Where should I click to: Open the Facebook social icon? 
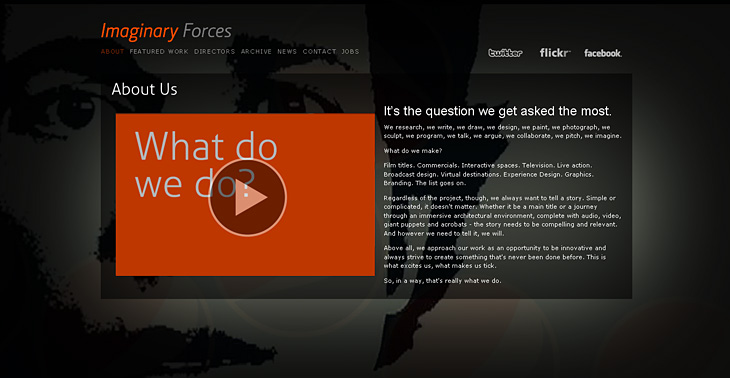pos(603,53)
